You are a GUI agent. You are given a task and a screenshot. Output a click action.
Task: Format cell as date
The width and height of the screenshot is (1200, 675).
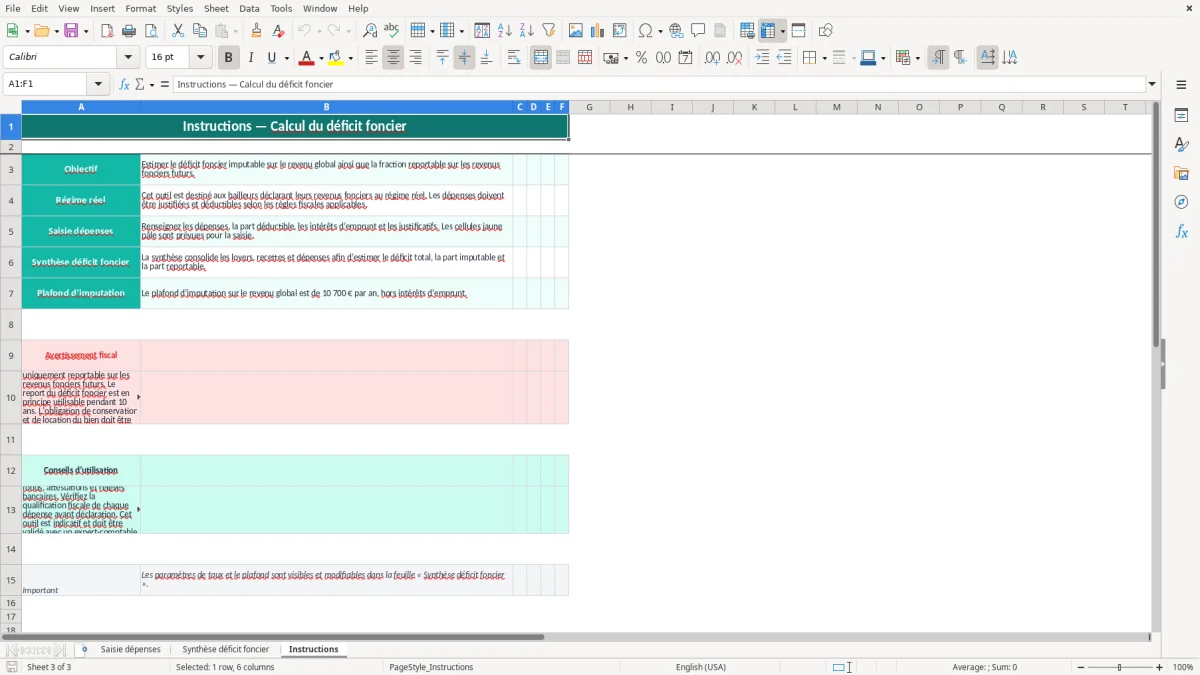(686, 58)
